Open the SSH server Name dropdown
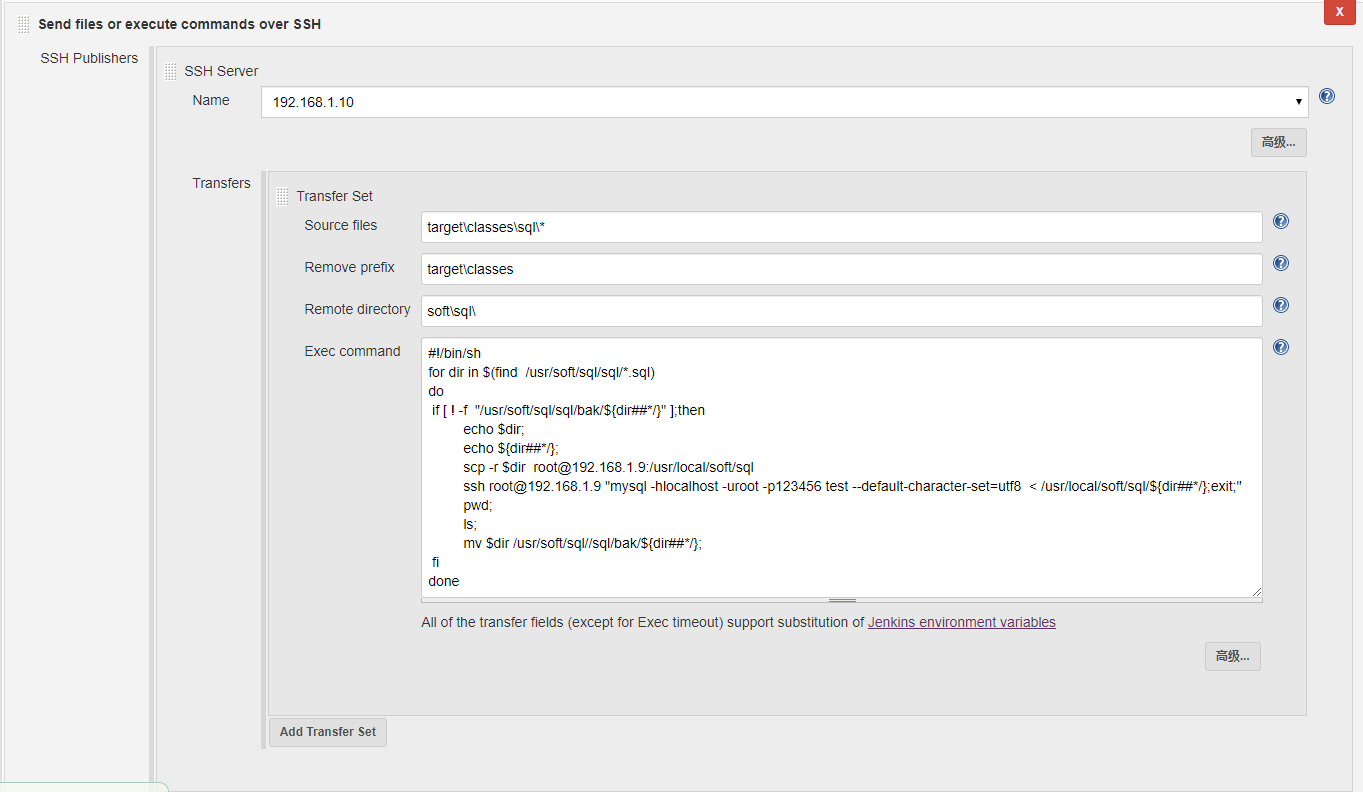This screenshot has height=792, width=1363. (x=785, y=102)
